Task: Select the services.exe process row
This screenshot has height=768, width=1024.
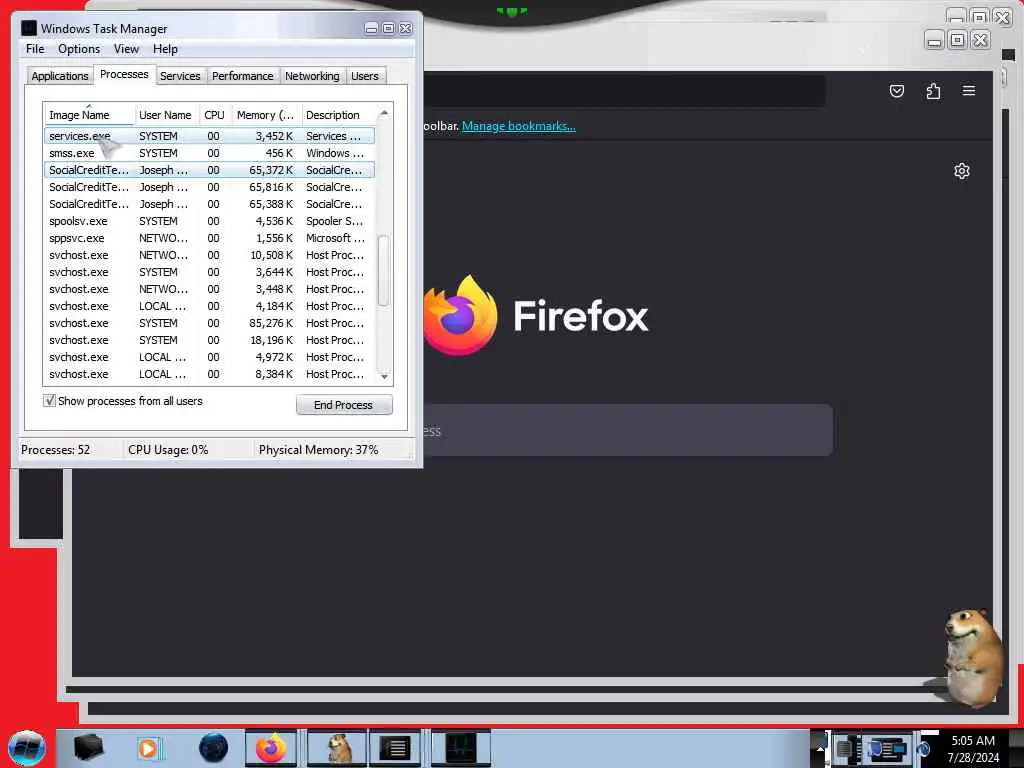Action: (x=210, y=136)
